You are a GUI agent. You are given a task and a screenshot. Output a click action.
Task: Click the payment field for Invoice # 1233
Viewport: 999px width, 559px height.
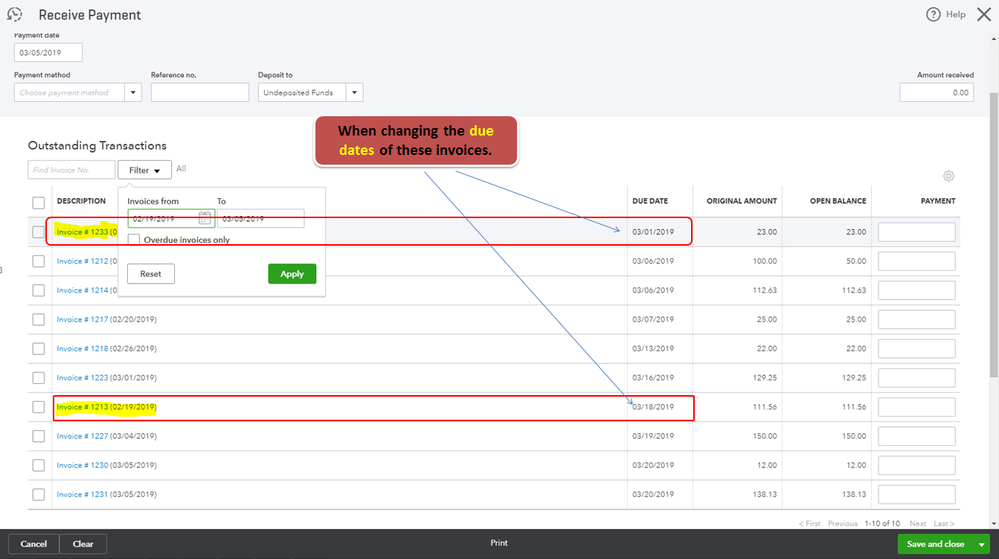coord(916,232)
